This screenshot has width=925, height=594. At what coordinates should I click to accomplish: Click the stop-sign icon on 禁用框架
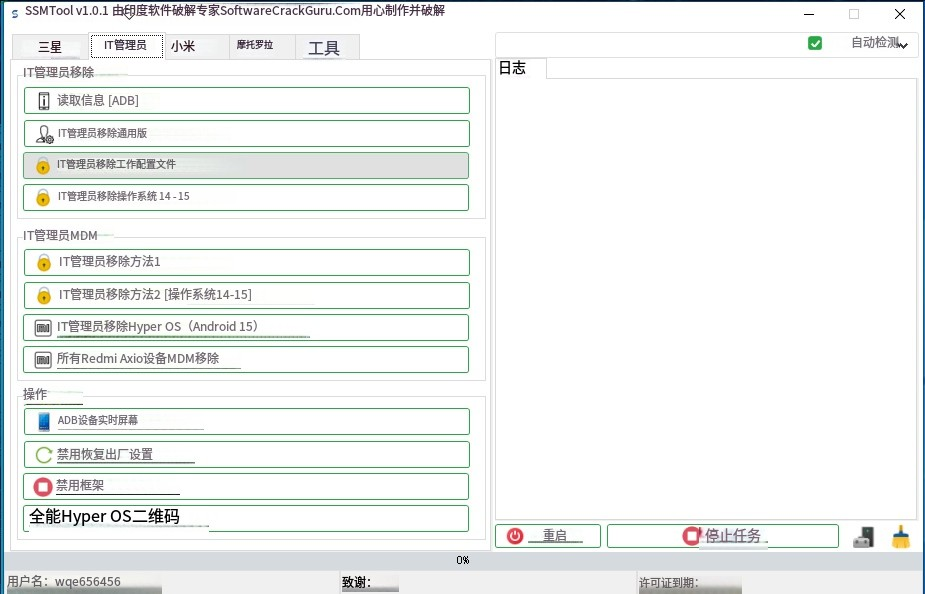[x=42, y=486]
